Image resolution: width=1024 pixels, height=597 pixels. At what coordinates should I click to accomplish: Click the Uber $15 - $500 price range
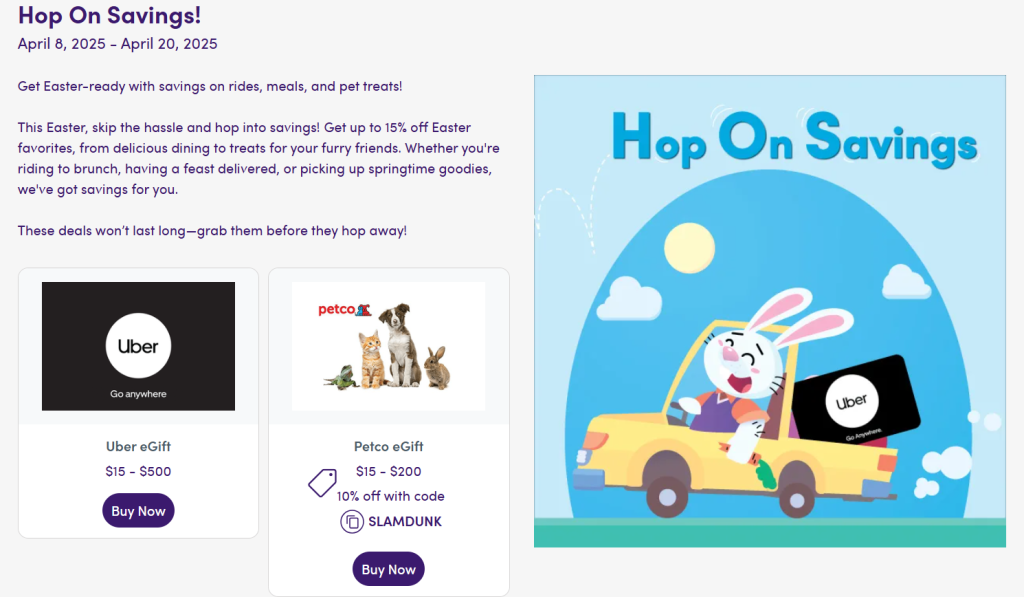(x=138, y=471)
